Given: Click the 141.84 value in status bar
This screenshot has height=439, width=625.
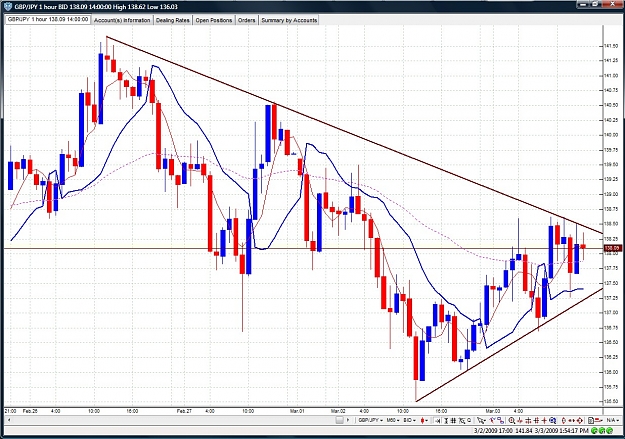Looking at the screenshot, I should 524,431.
